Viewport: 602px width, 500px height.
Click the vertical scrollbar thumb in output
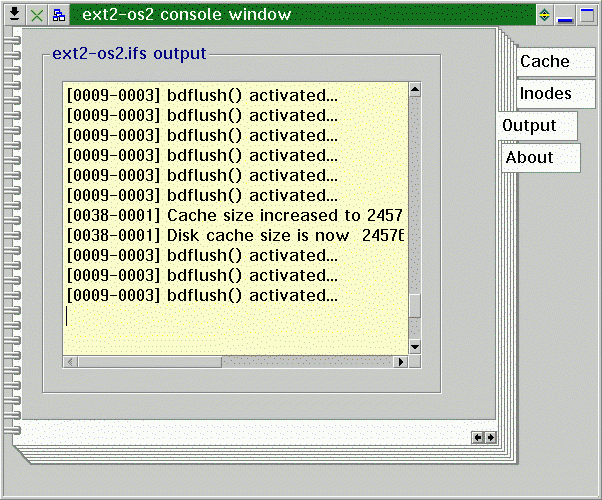click(x=415, y=305)
